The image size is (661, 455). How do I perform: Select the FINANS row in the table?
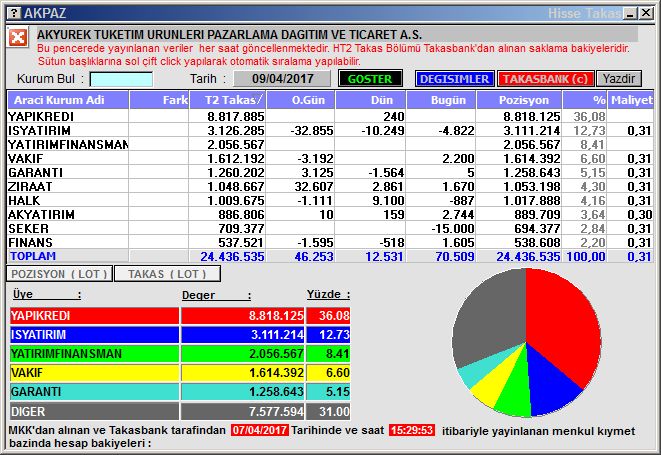[330, 242]
